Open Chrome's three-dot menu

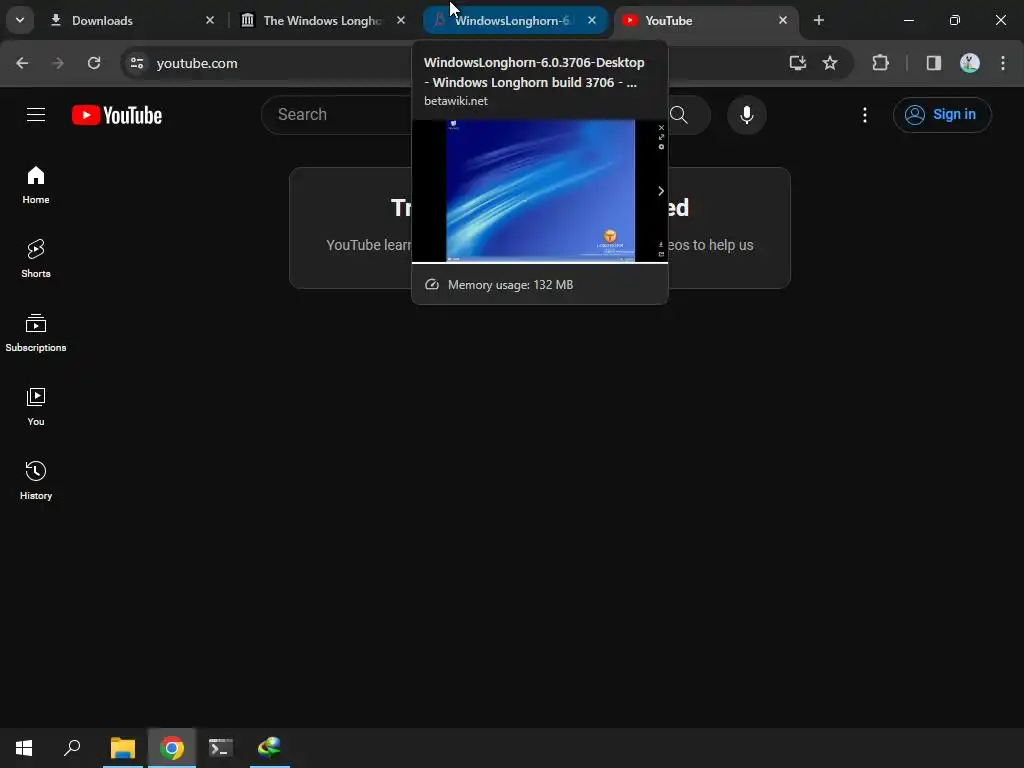point(1002,63)
